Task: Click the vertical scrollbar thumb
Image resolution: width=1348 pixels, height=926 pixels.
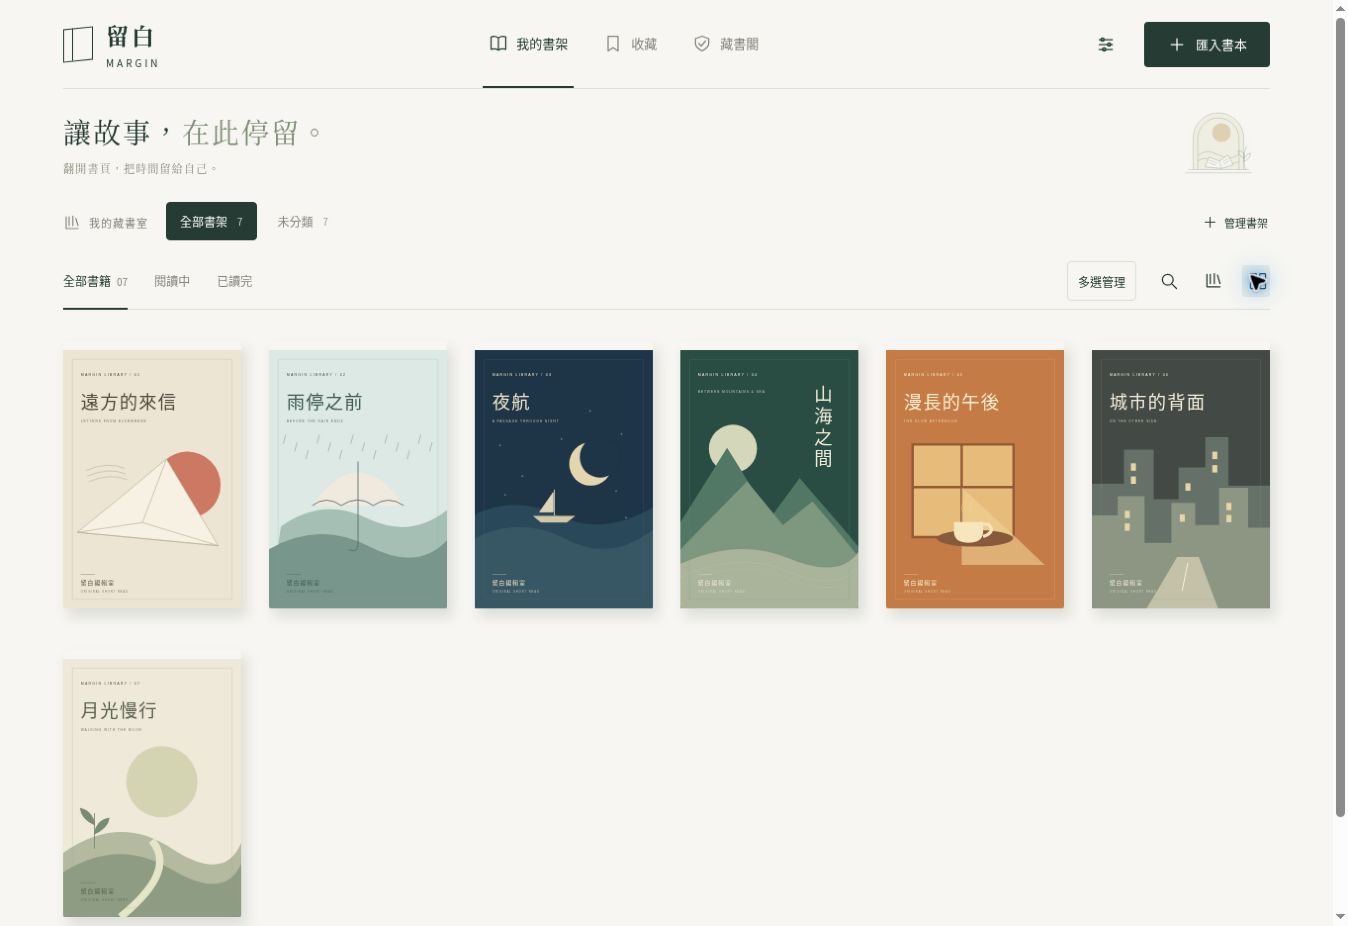Action: 1340,417
